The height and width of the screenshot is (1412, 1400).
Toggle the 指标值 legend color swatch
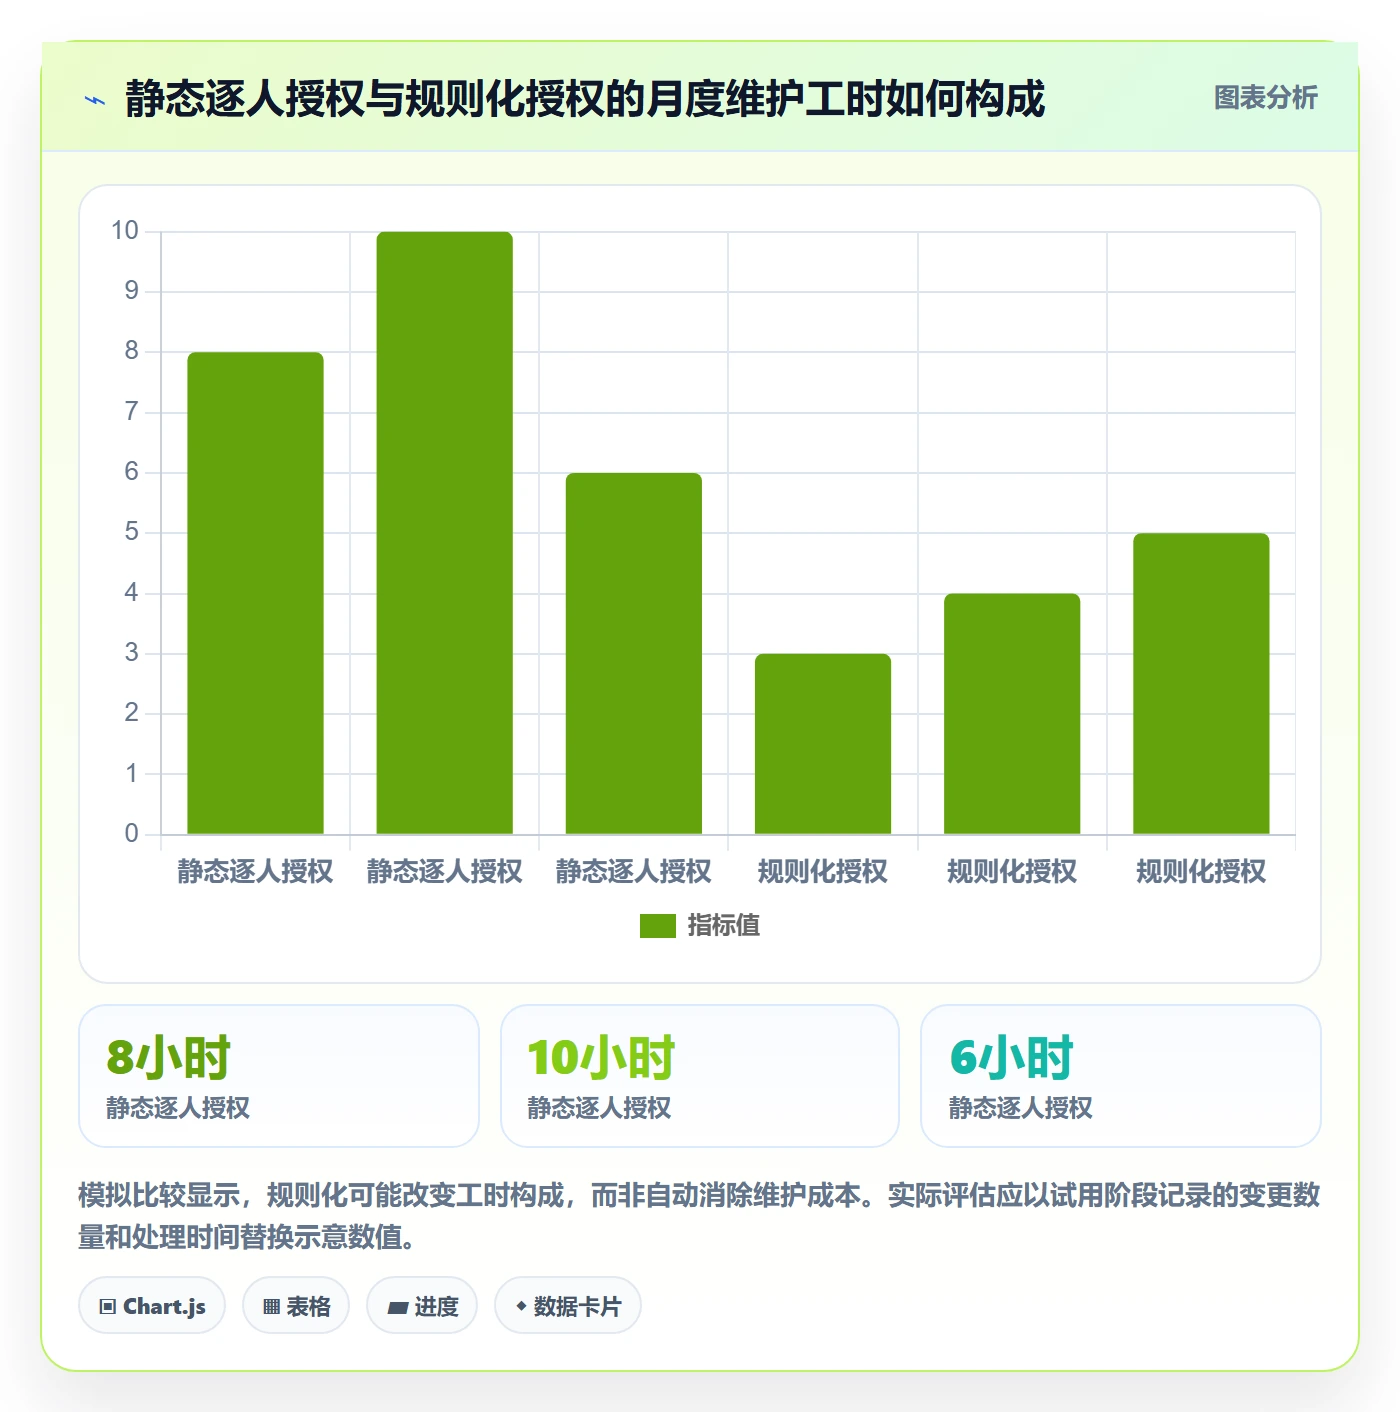tap(657, 926)
